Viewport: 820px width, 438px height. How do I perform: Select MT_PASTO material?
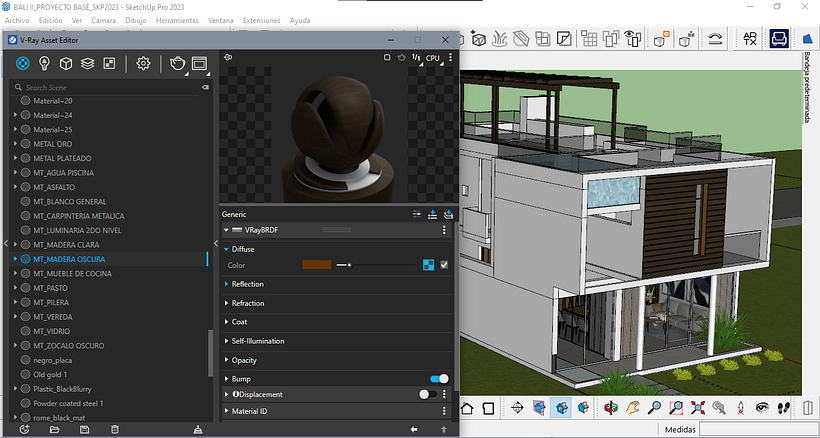[50, 288]
